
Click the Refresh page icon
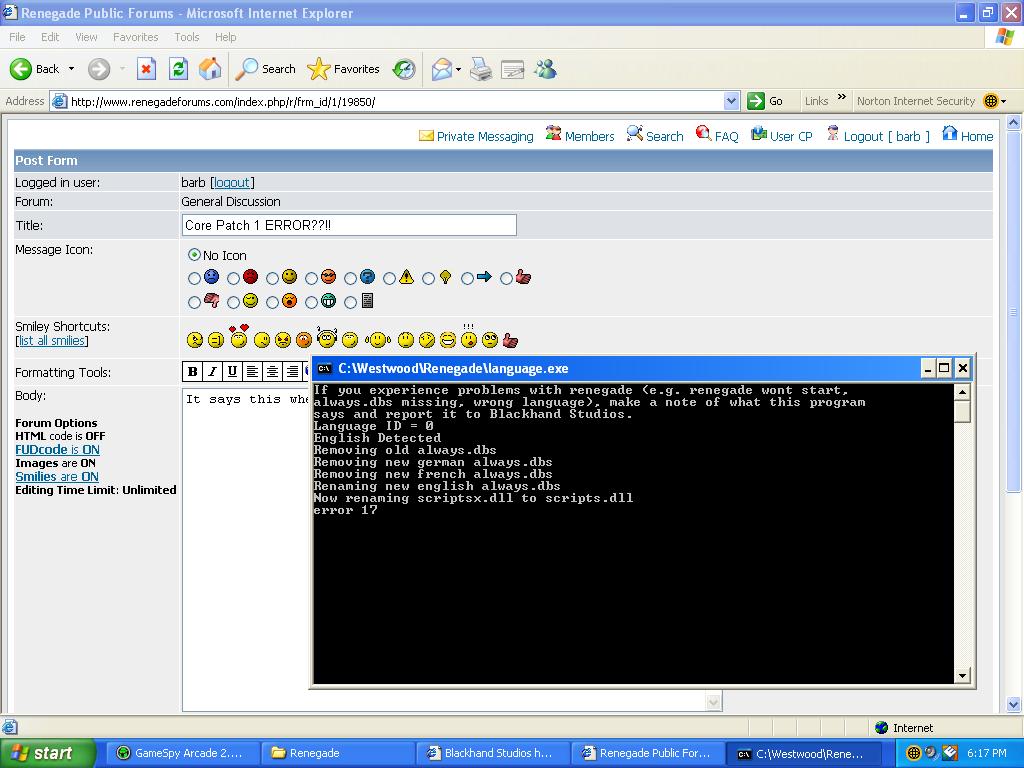178,69
